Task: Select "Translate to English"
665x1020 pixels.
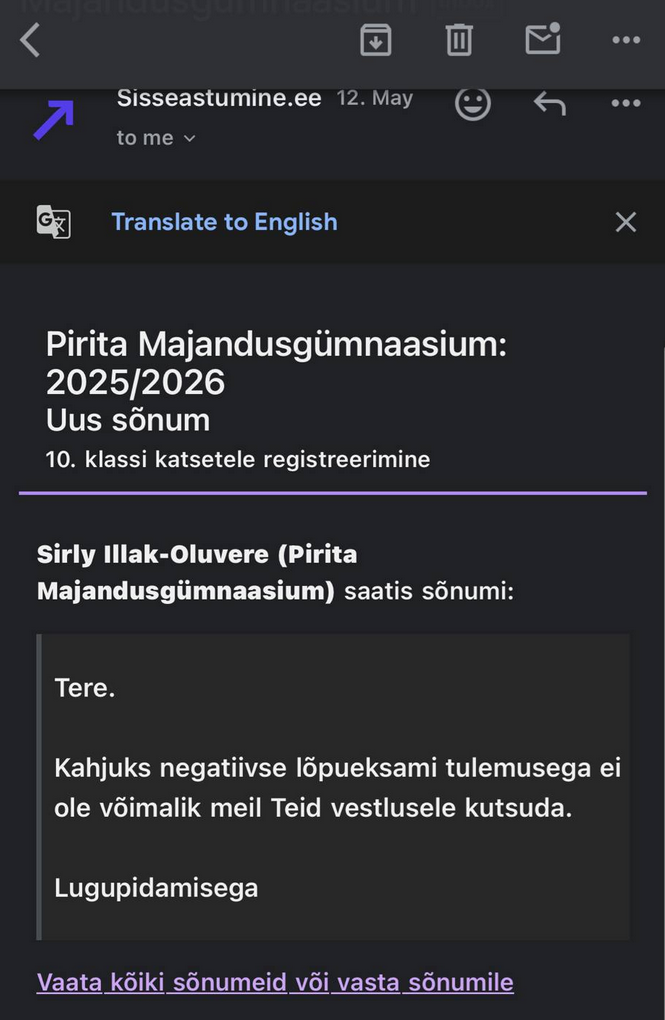Action: click(x=224, y=222)
